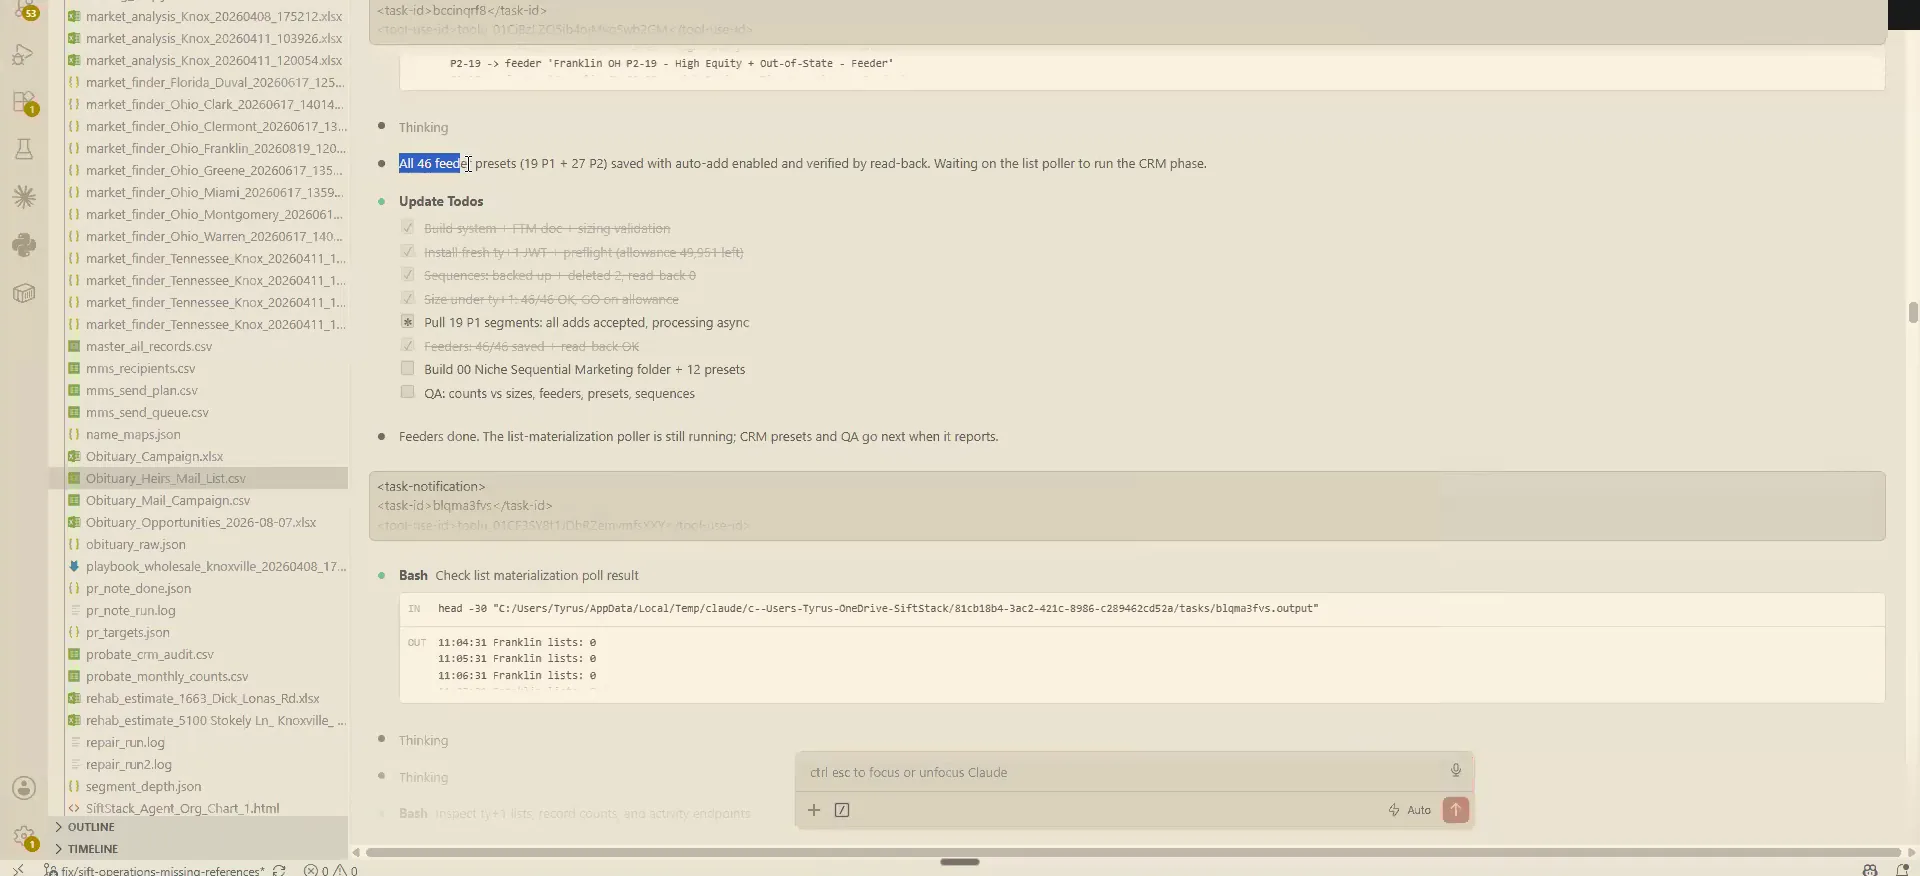Open the Claude starburst icon in activity bar

[24, 197]
